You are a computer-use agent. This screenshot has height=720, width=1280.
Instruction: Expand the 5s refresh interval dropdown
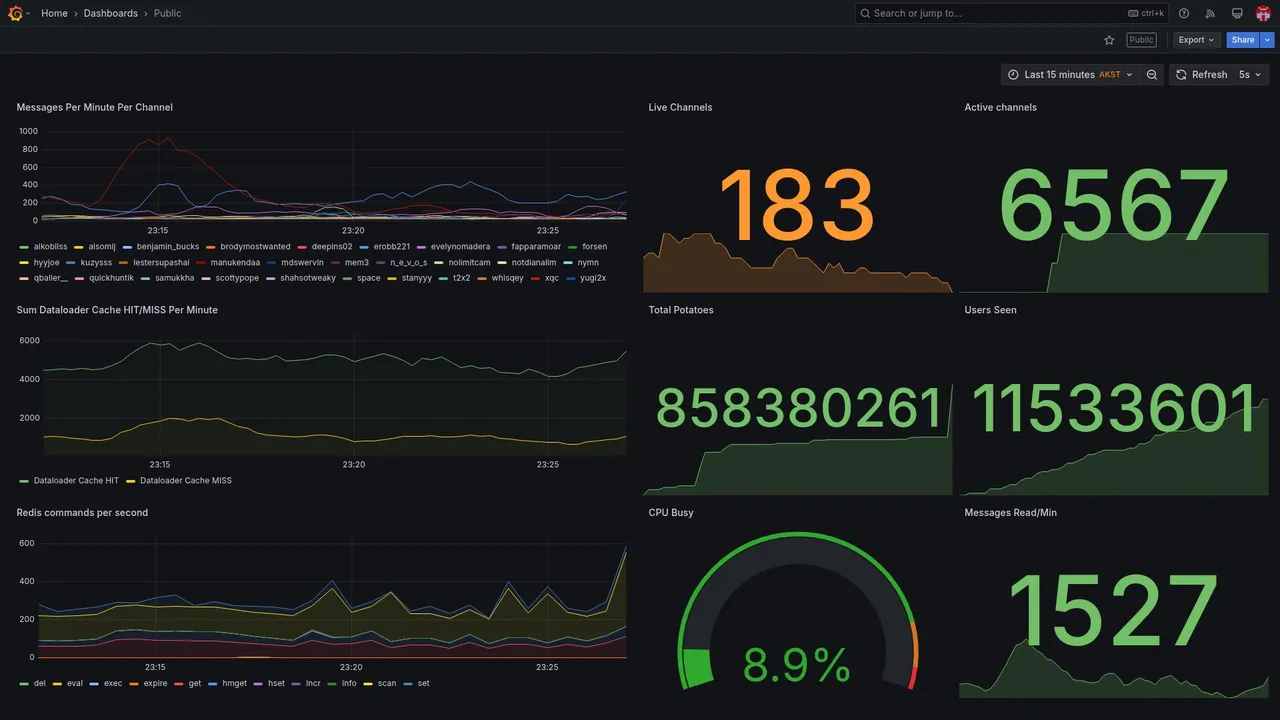point(1250,75)
